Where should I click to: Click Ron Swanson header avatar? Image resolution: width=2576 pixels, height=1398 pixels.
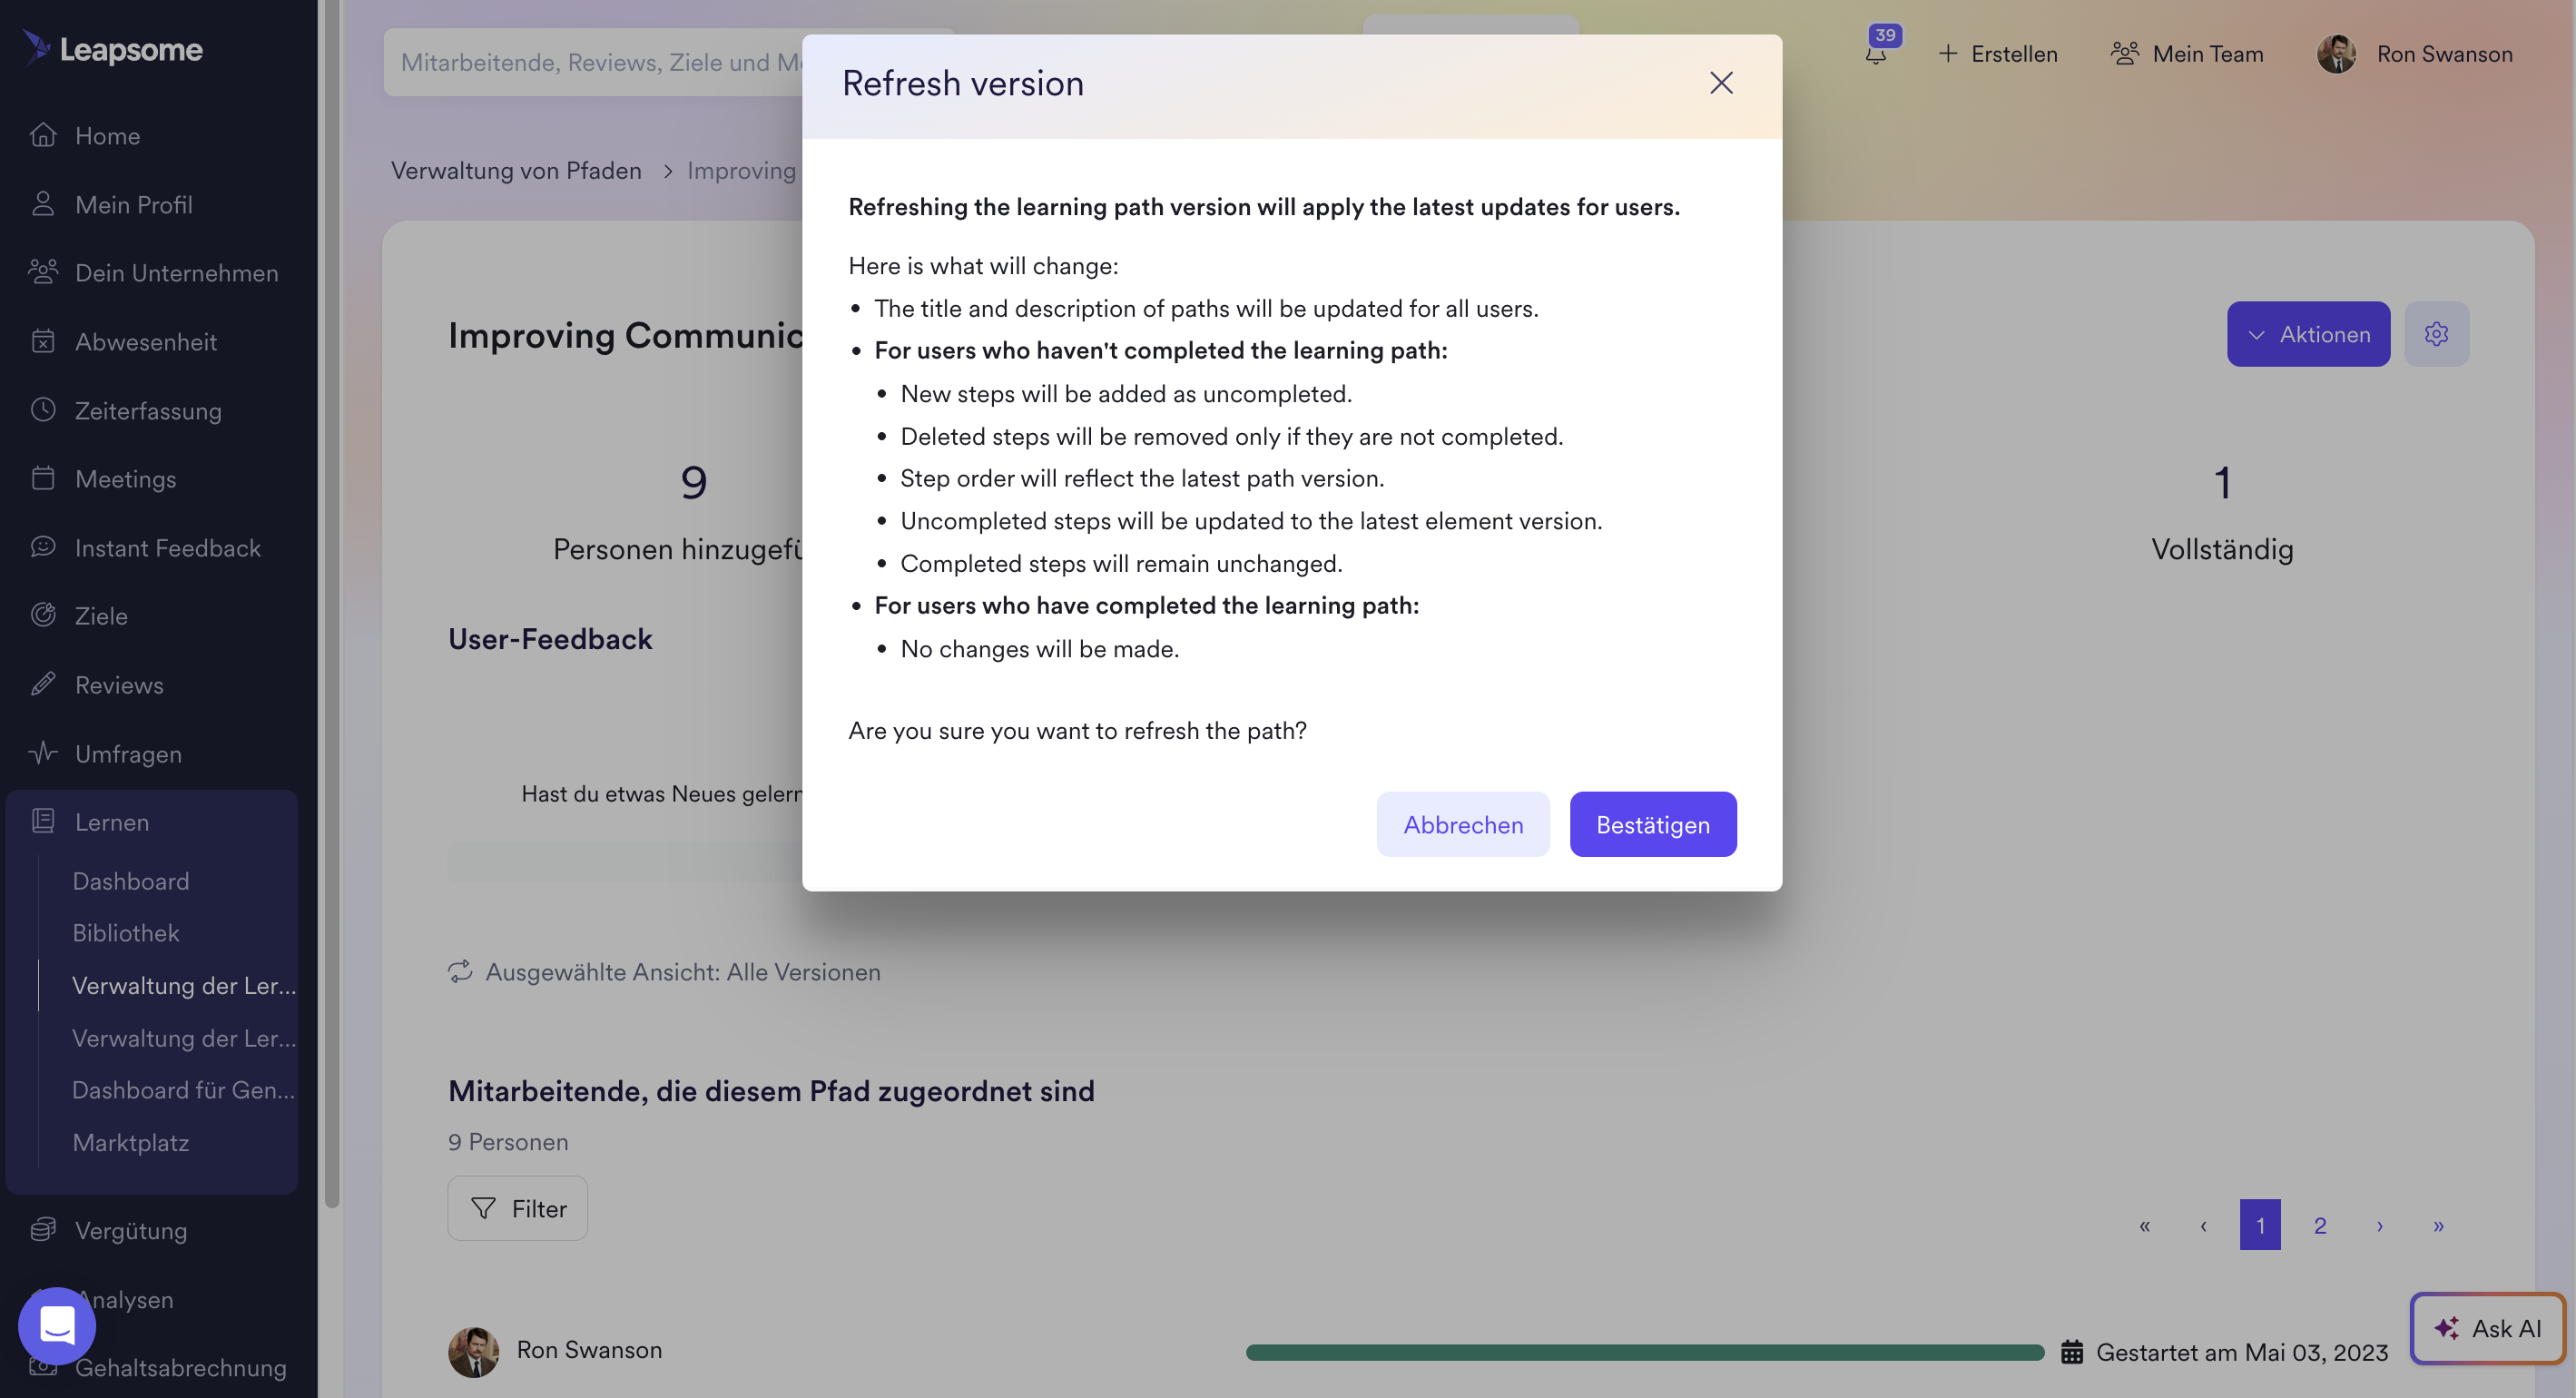tap(2337, 54)
